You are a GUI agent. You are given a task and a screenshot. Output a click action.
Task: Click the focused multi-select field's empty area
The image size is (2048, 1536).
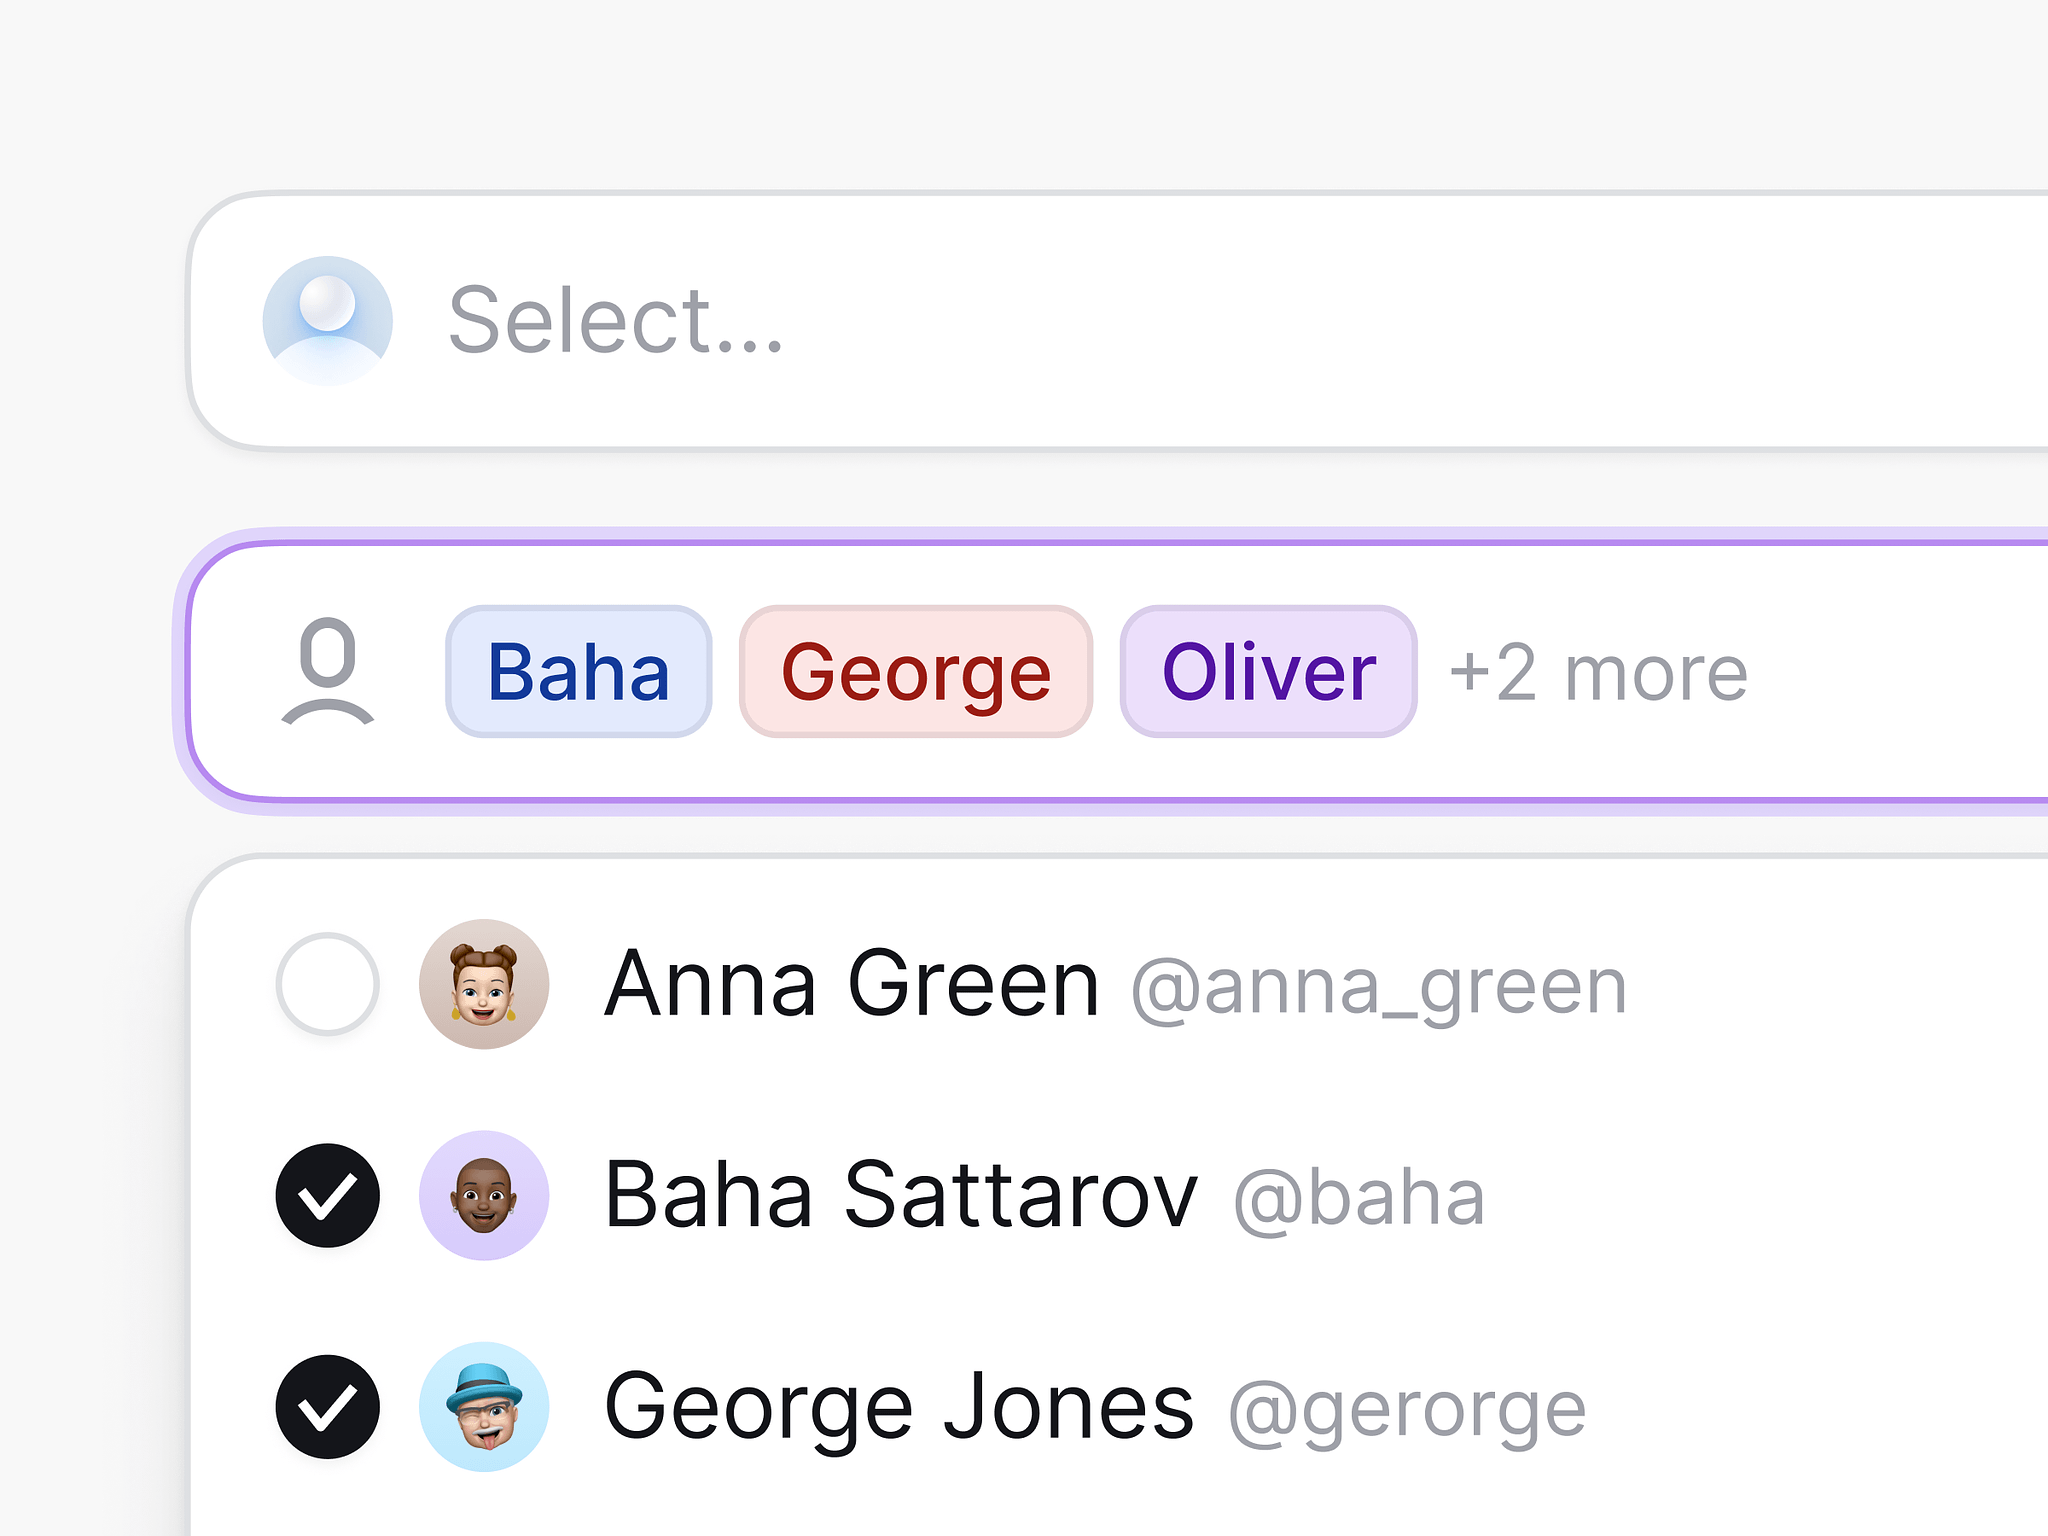pos(1900,671)
